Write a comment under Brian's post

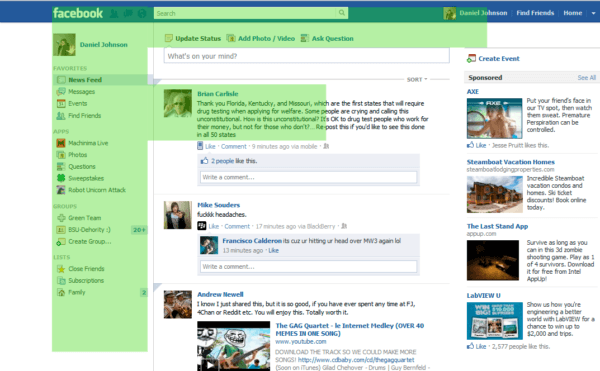coord(308,177)
